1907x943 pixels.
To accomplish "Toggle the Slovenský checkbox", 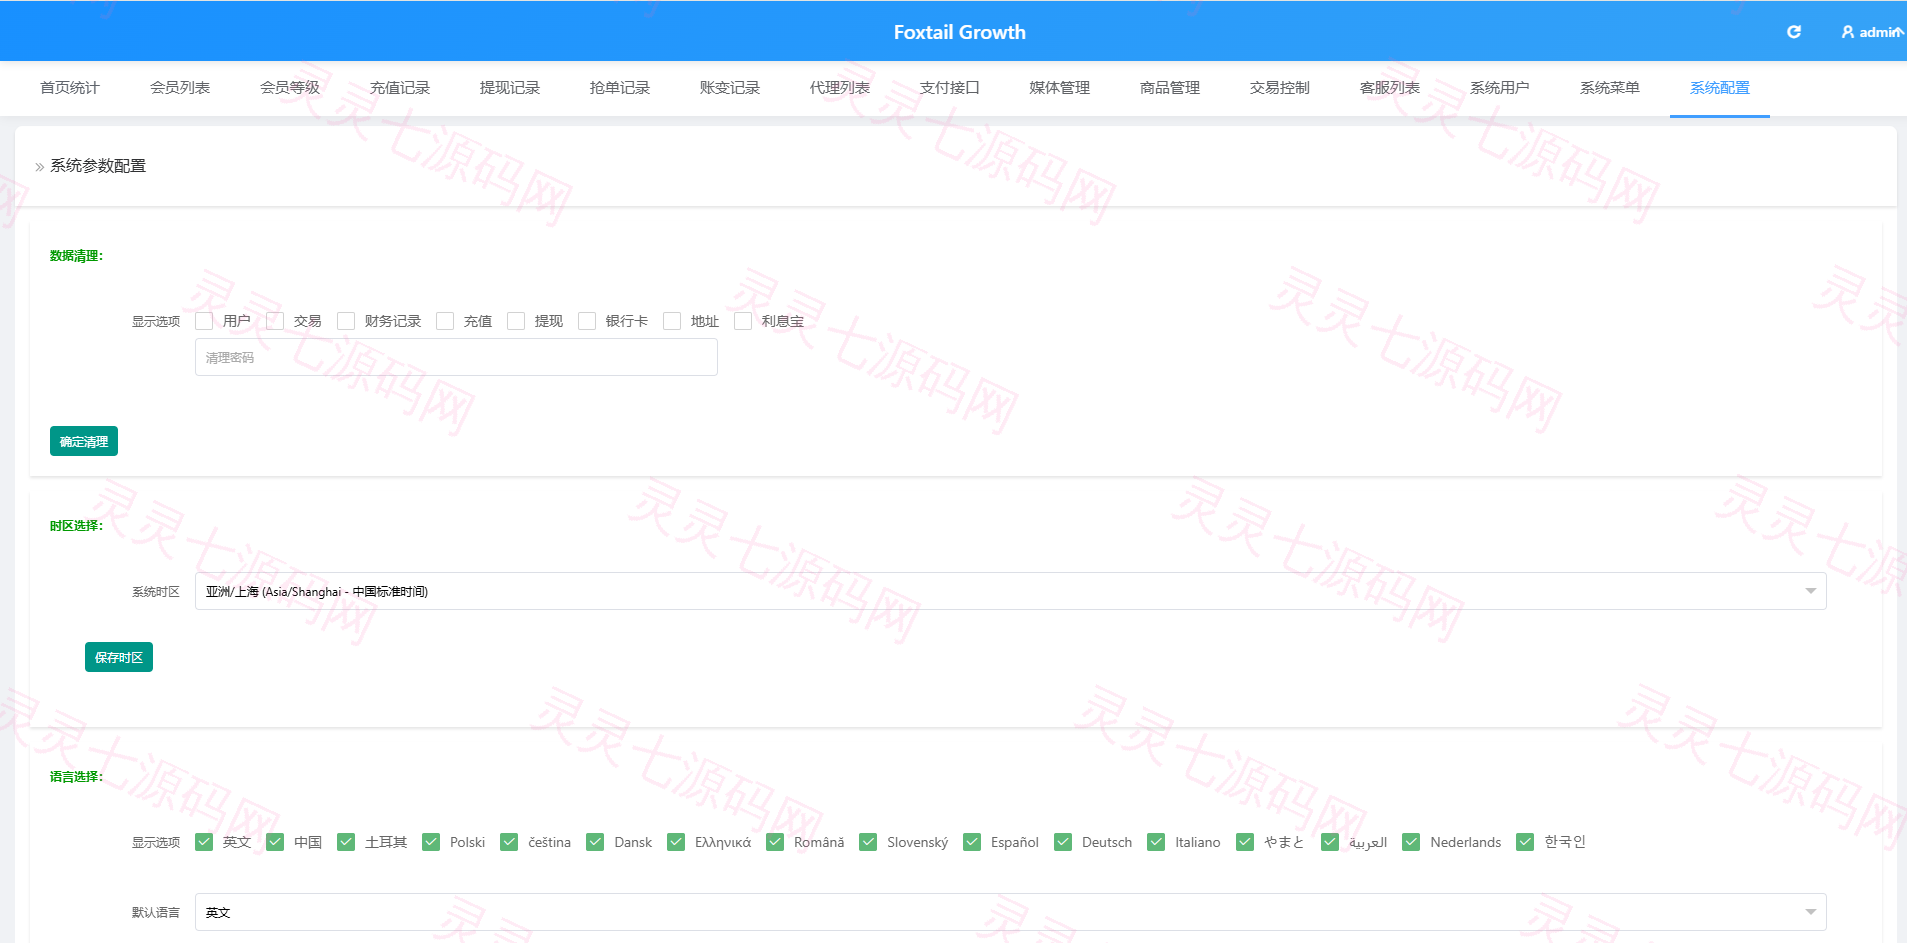I will pos(868,842).
